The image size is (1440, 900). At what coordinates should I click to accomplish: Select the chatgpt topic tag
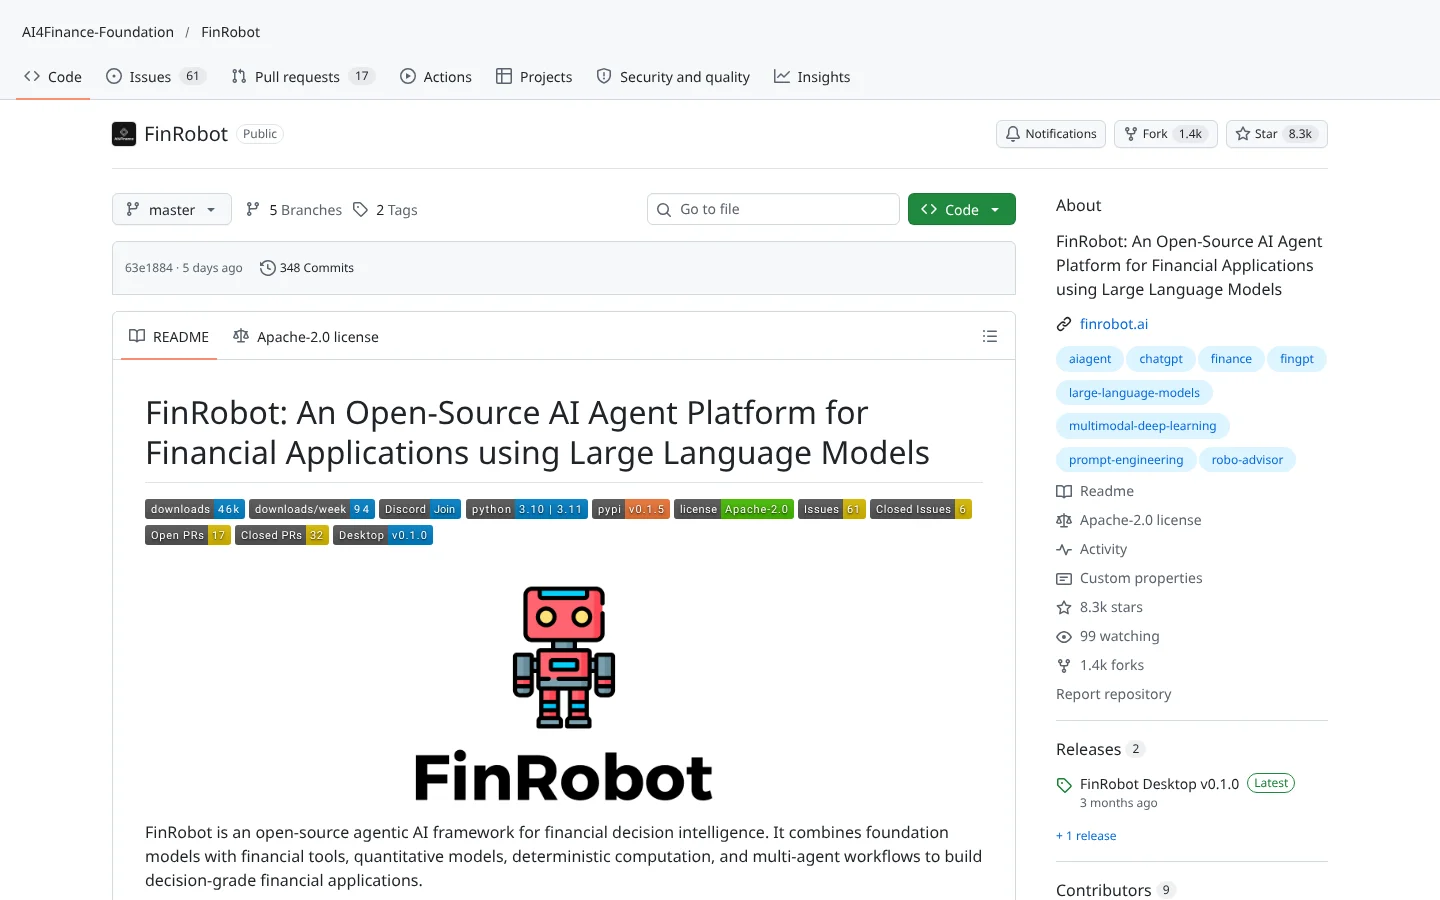tap(1161, 359)
